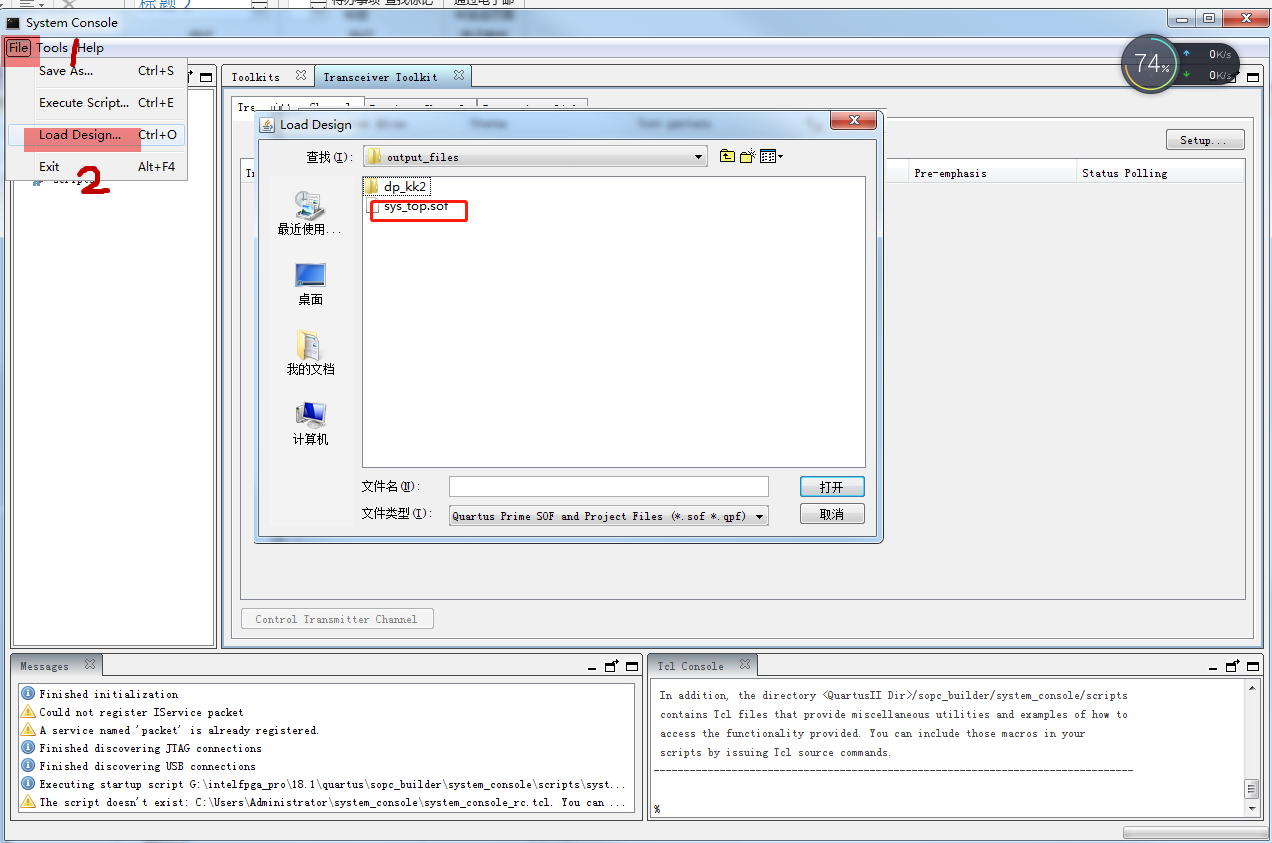This screenshot has height=843, width=1272.
Task: Select 桌面 (Desktop) in the dialog sidebar
Action: [x=310, y=281]
